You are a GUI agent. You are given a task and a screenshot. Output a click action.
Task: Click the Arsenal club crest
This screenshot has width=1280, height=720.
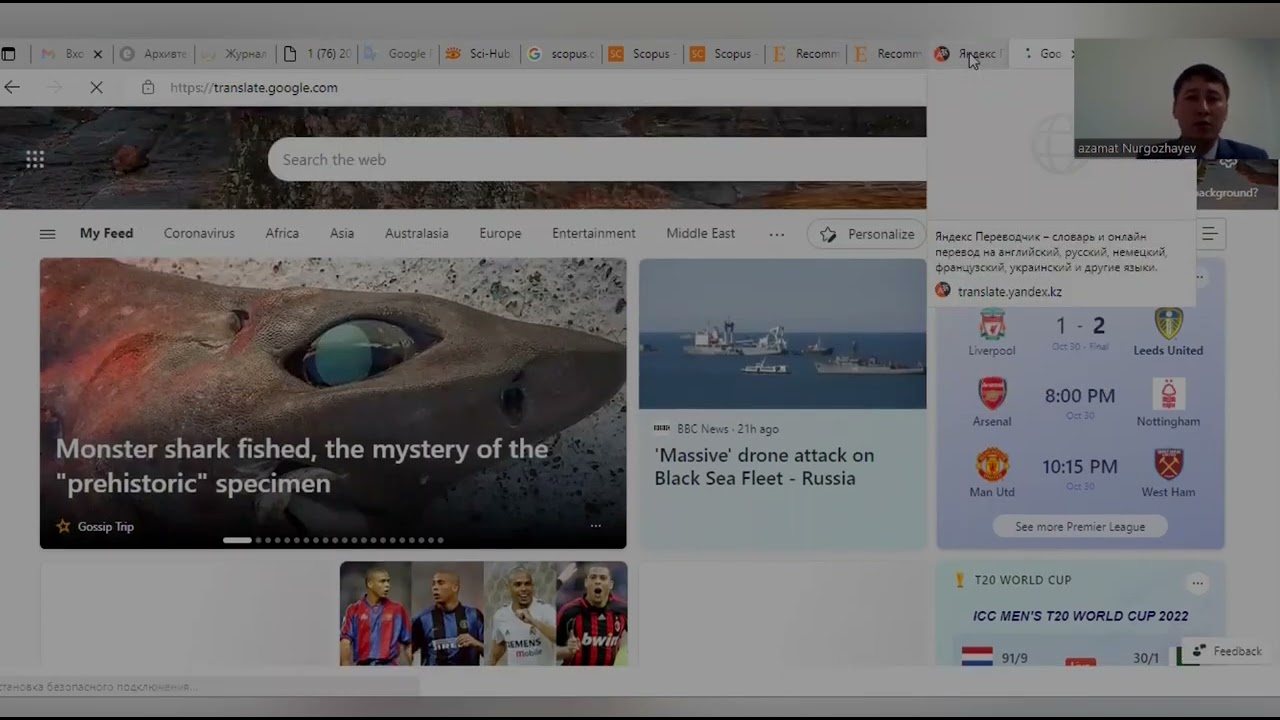(x=992, y=394)
